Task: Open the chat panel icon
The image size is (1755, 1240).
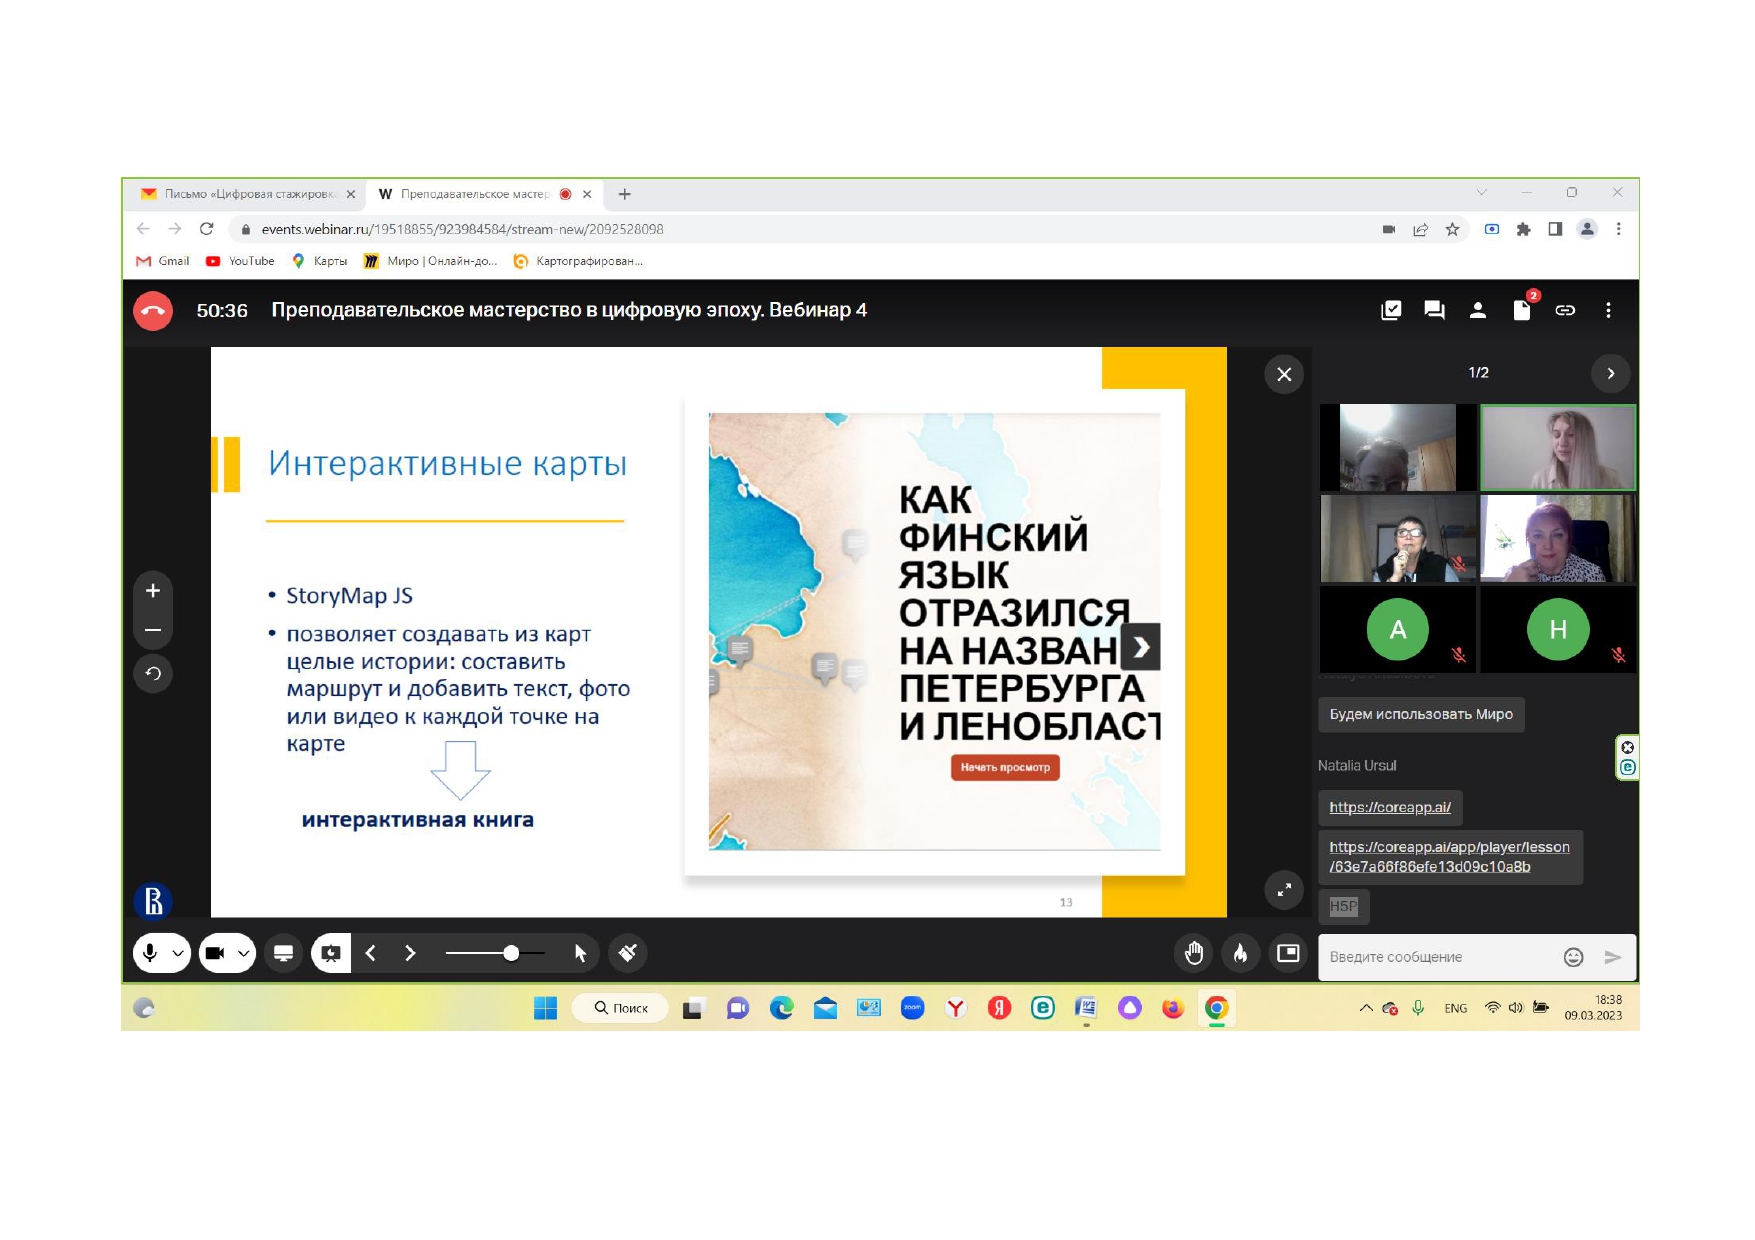Action: pos(1434,310)
